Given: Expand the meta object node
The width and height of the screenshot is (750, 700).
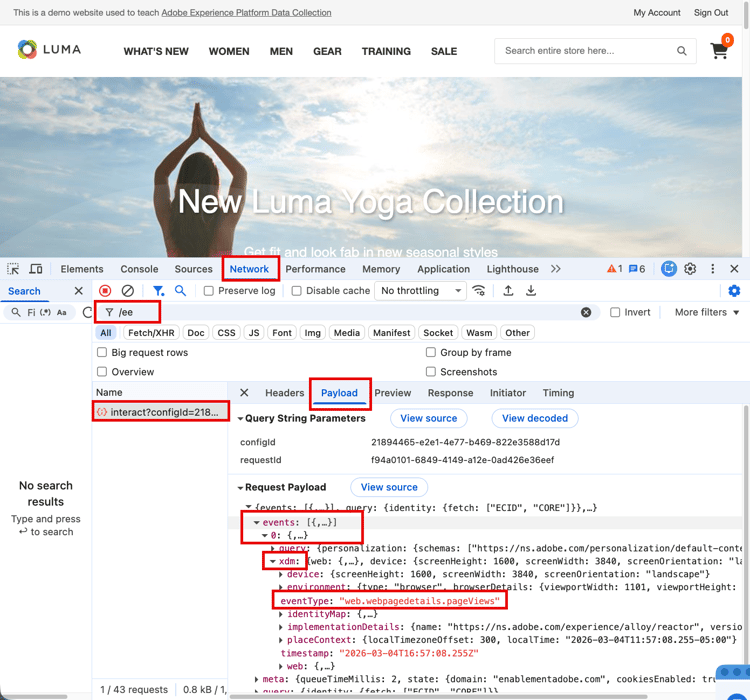Looking at the screenshot, I should [257, 679].
